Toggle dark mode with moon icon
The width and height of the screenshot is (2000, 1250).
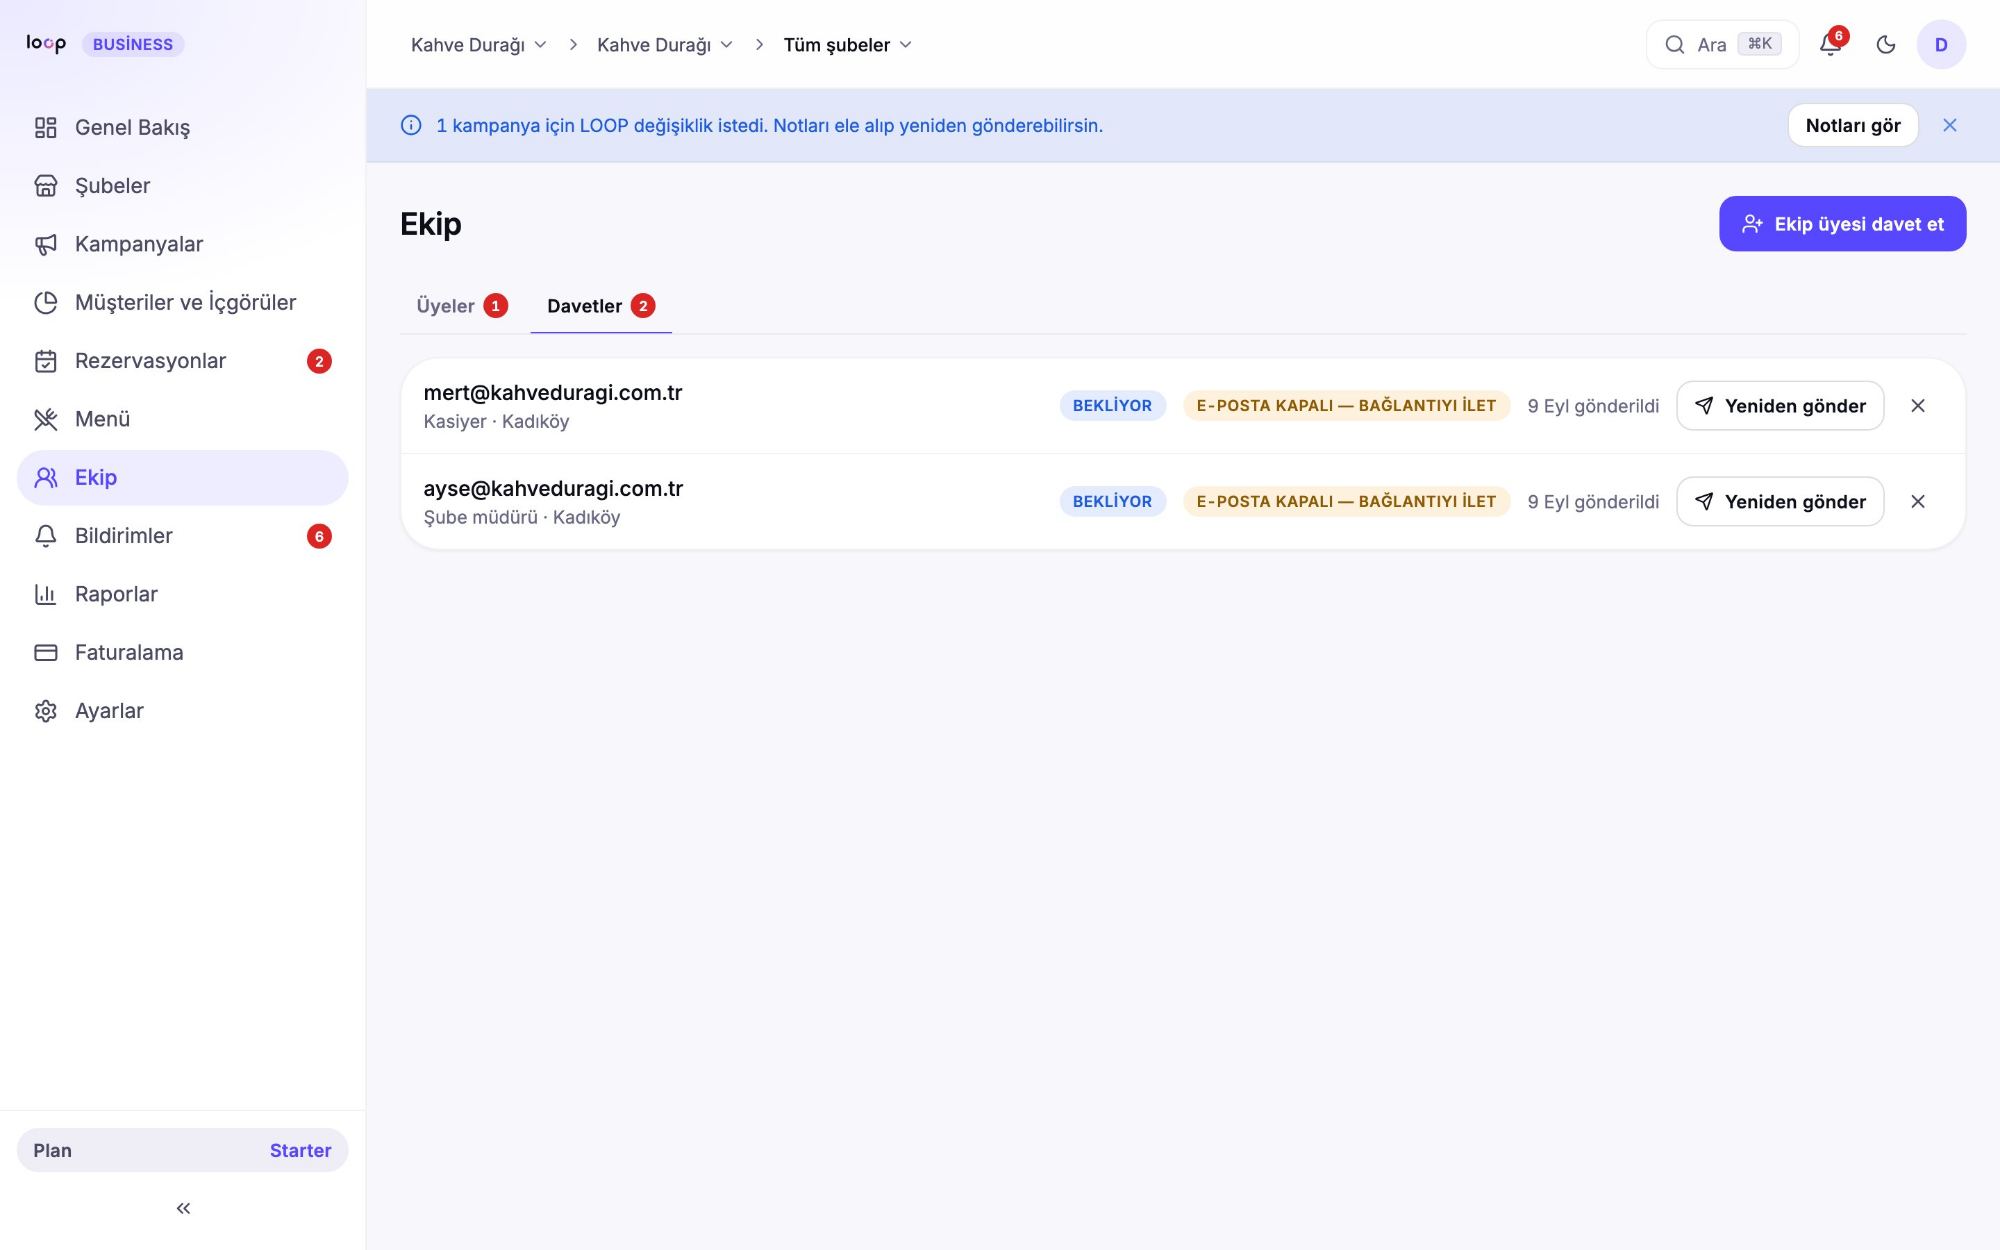(1886, 44)
